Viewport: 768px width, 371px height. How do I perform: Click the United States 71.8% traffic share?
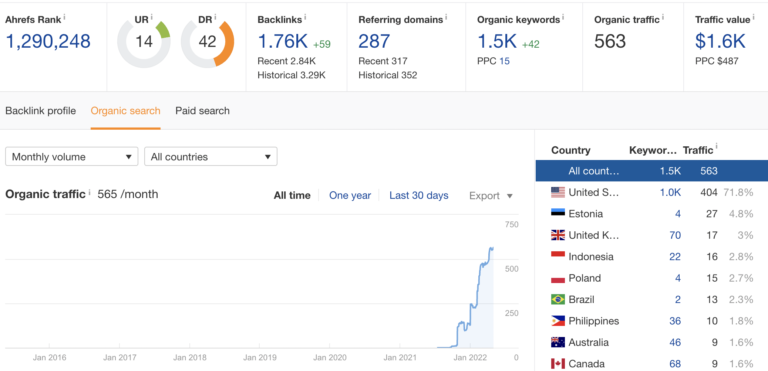tap(738, 193)
